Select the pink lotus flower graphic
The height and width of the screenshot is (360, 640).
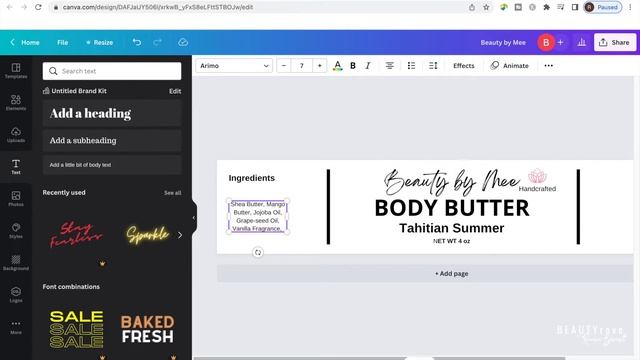click(537, 176)
